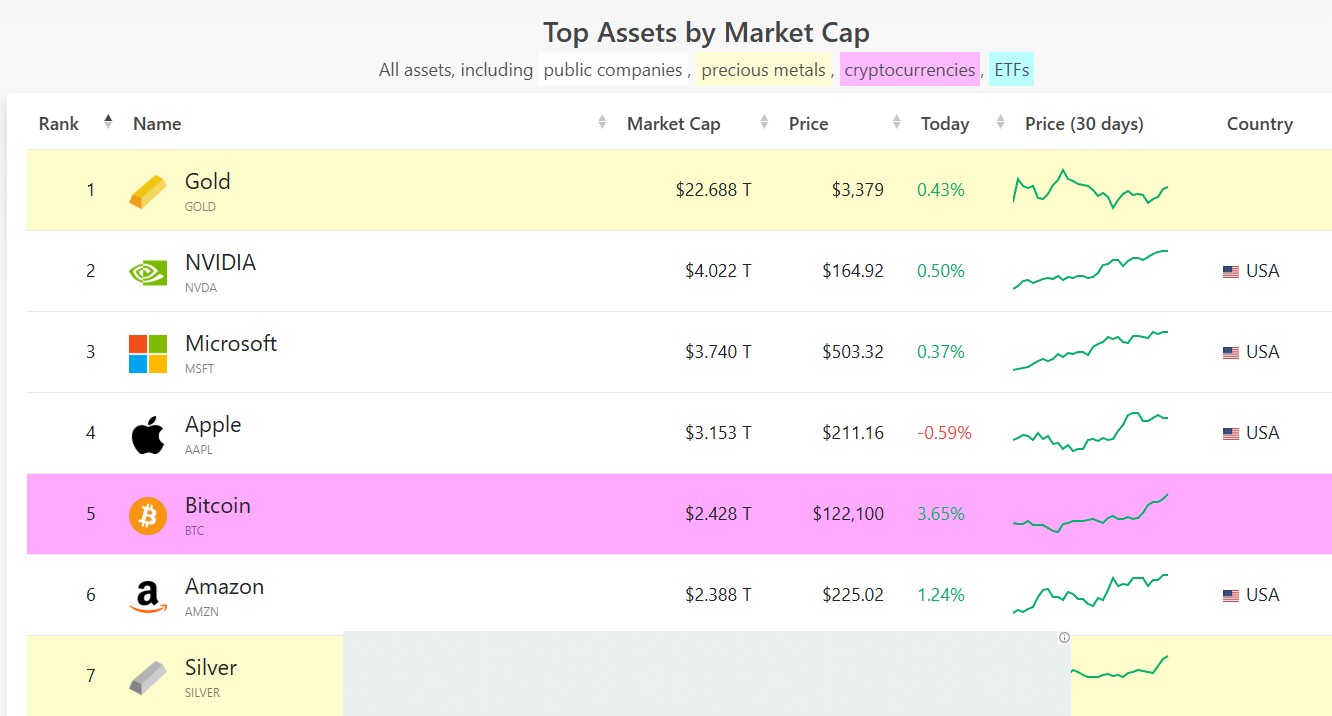Click Apple market cap $3.153 T
1332x716 pixels.
(718, 433)
